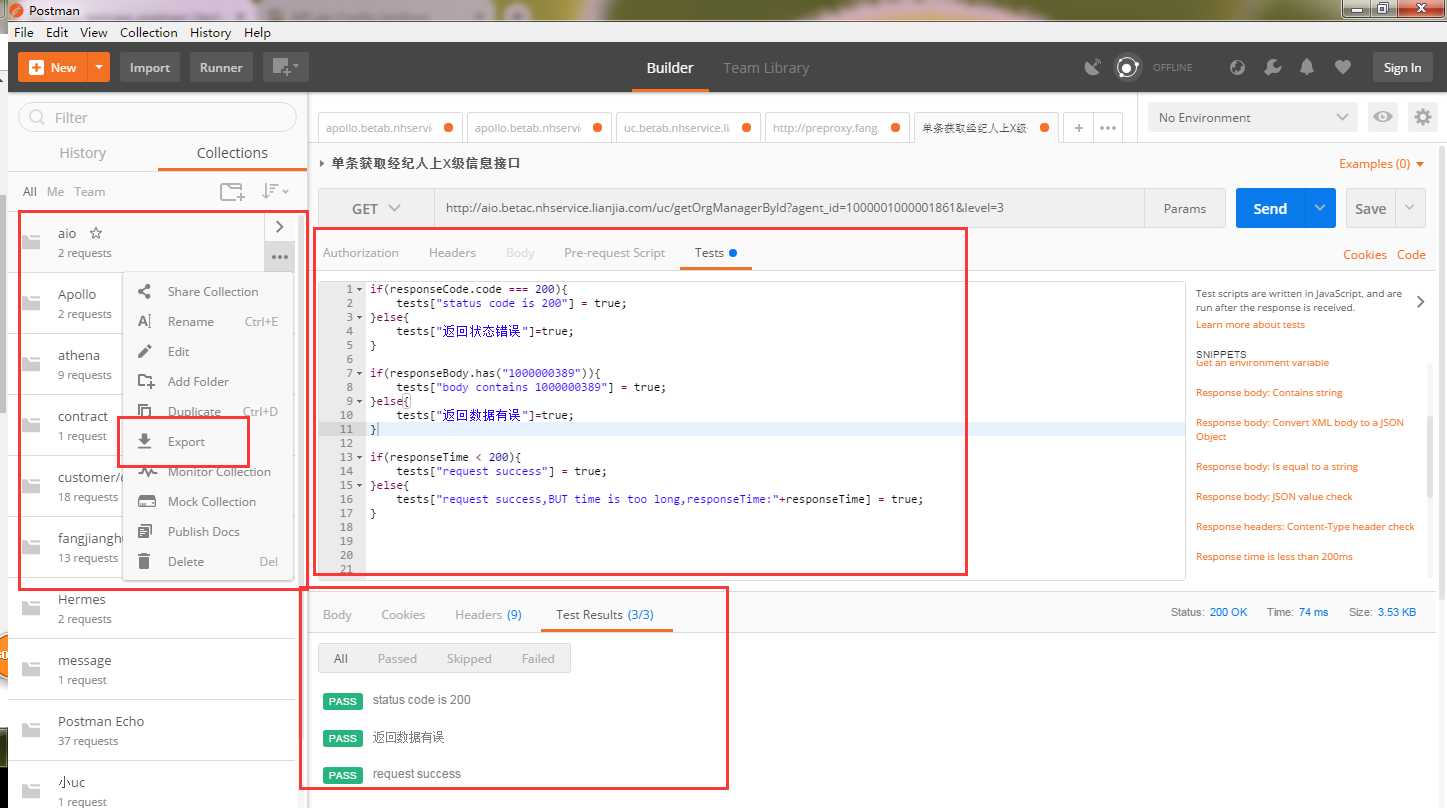The height and width of the screenshot is (808, 1447).
Task: Open the New button dropdown arrow
Action: [x=98, y=68]
